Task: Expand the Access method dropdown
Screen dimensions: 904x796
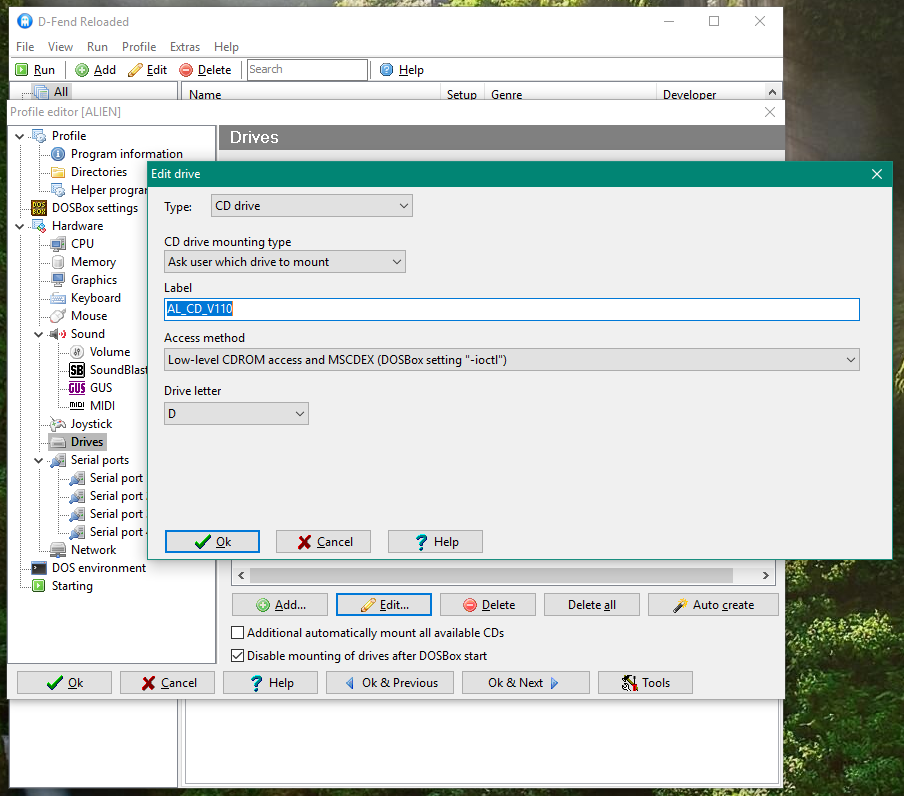Action: [x=511, y=360]
